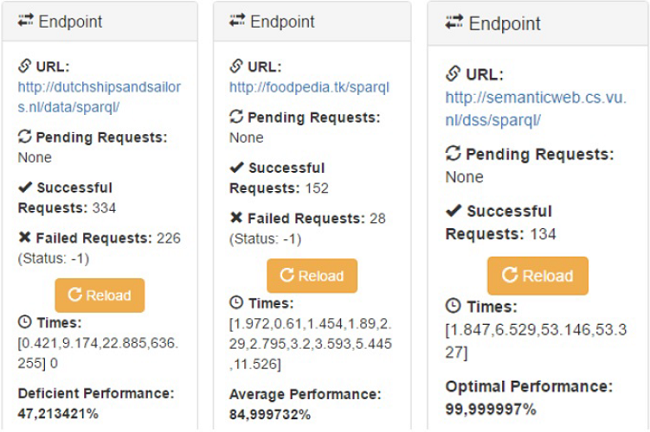
Task: Click the Deficient Performance 47,213421% text
Action: [x=95, y=402]
